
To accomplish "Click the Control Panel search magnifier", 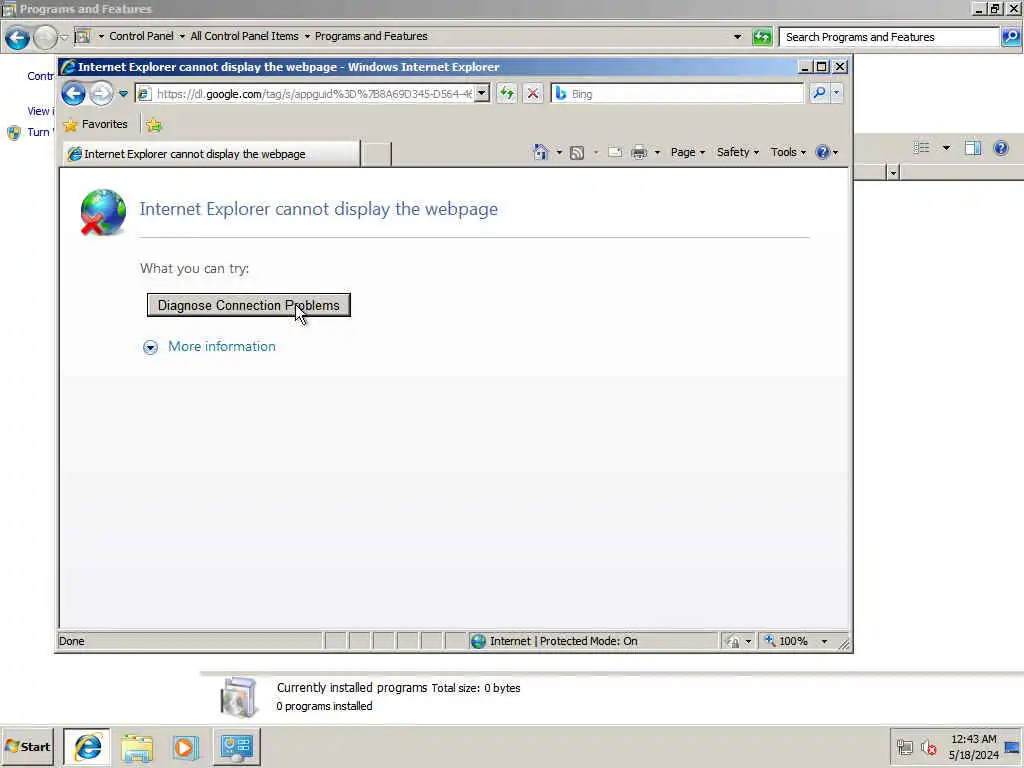I will (x=1010, y=37).
